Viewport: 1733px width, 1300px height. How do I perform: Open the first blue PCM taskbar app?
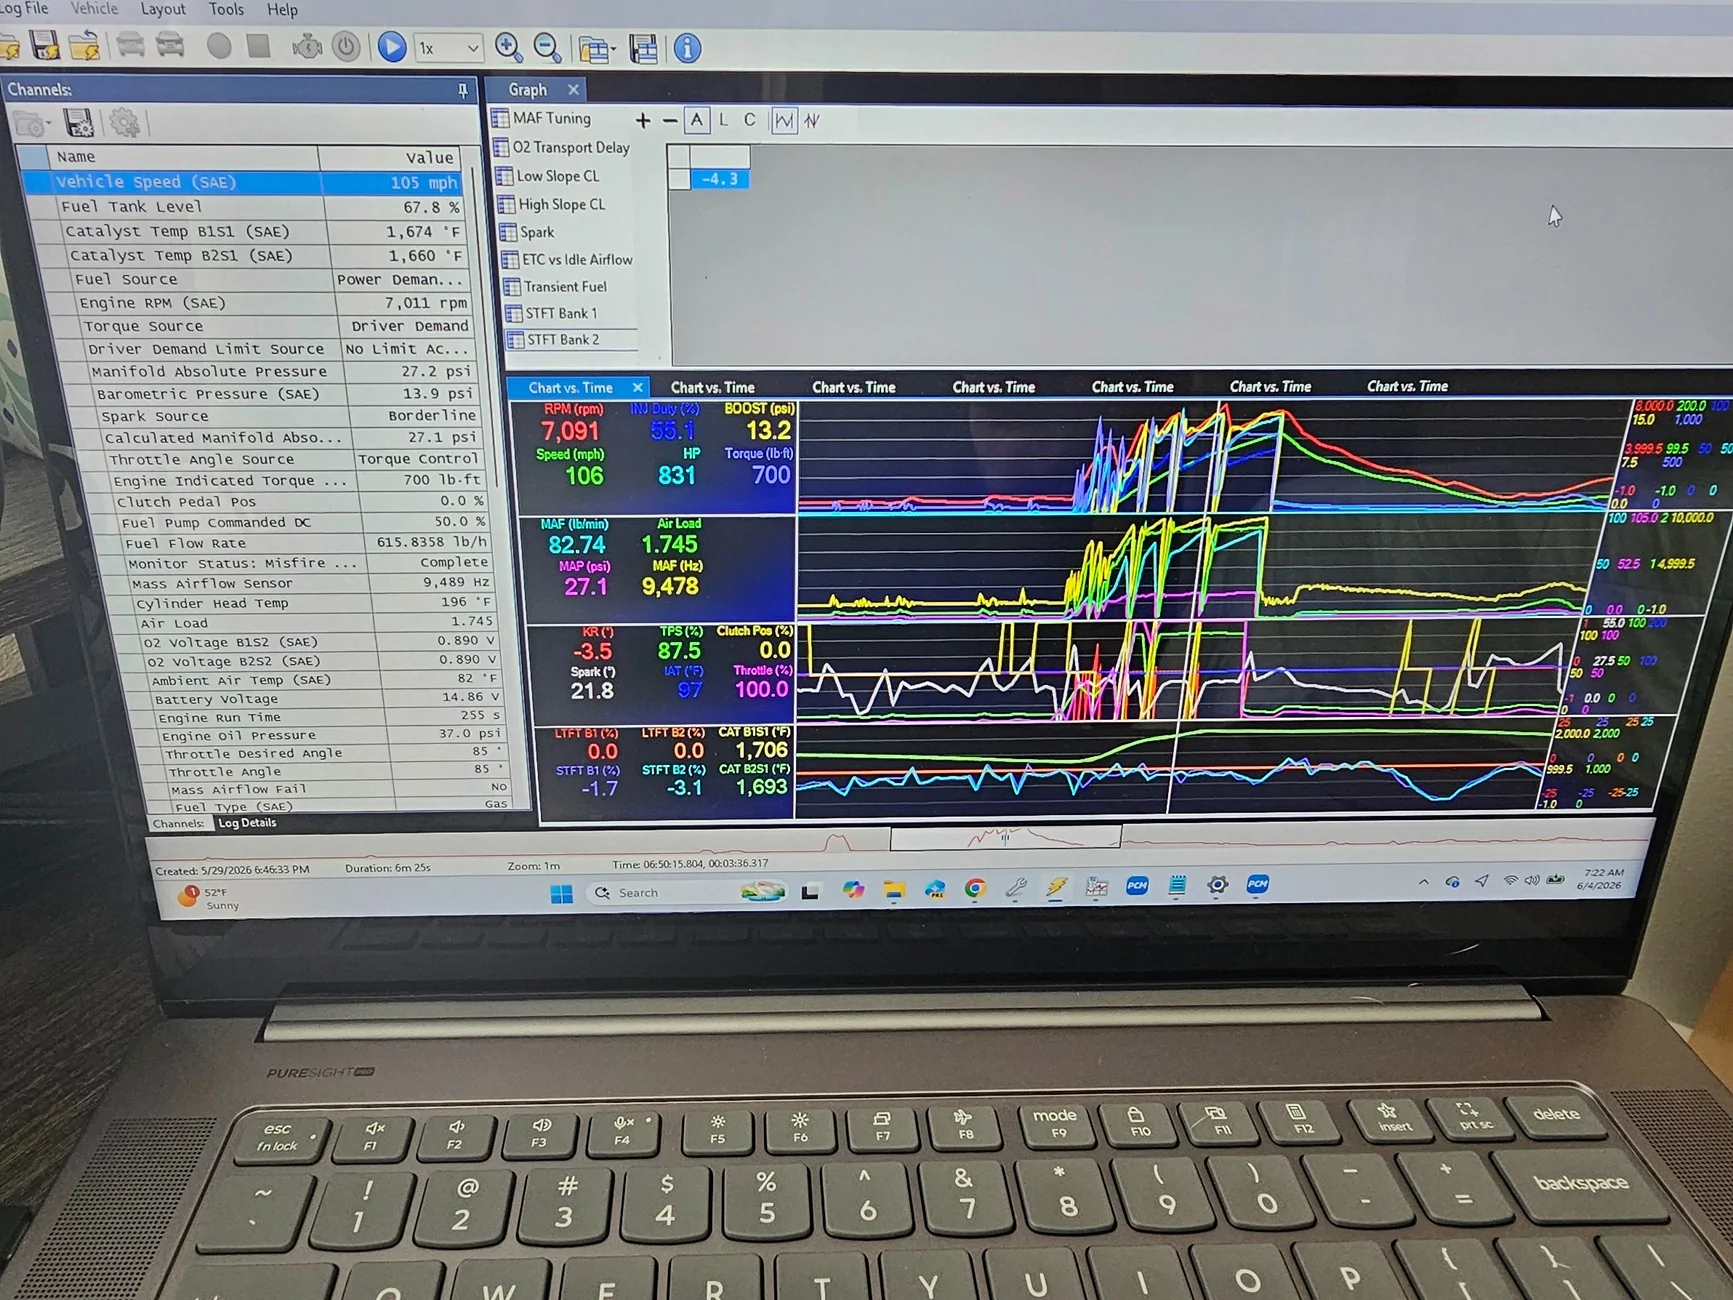[1137, 886]
